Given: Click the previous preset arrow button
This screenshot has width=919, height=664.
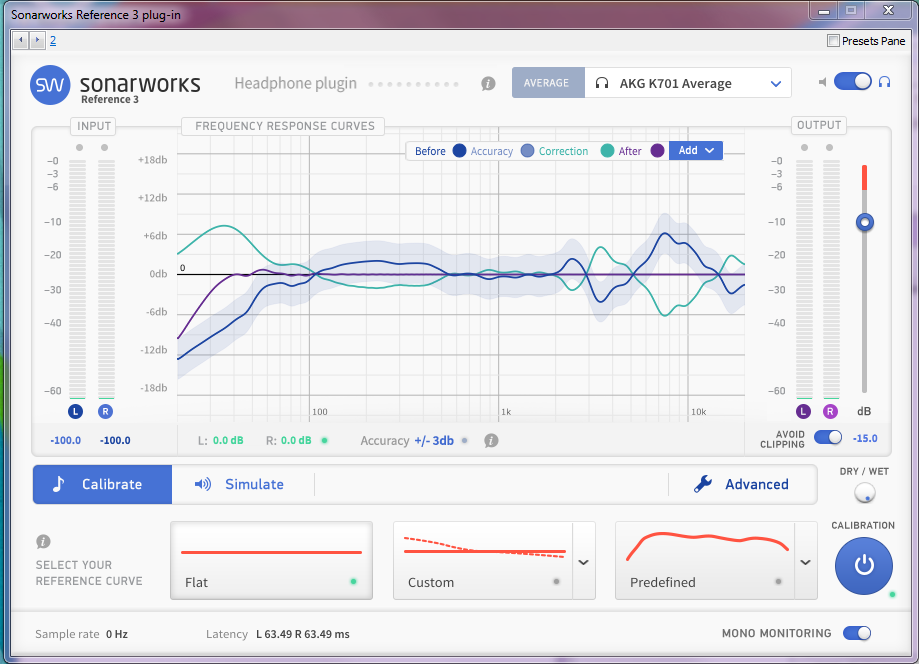Looking at the screenshot, I should [21, 40].
